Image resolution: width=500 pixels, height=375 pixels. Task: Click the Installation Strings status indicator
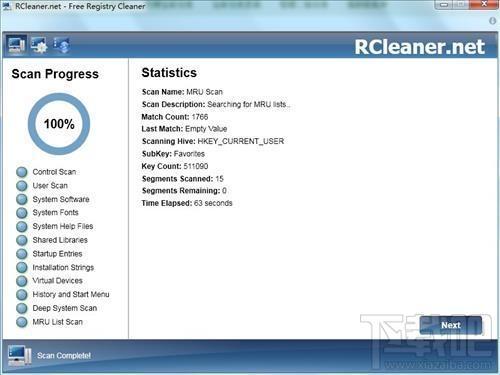(22, 267)
